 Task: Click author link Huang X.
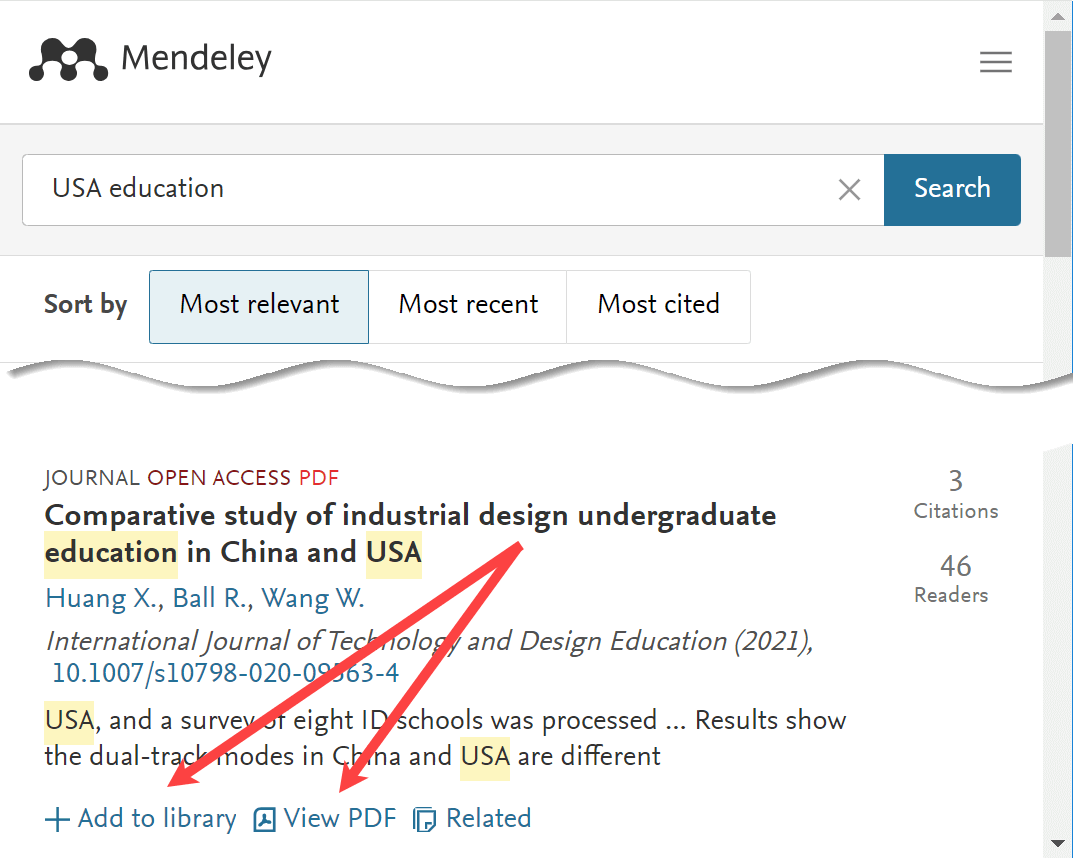(100, 597)
